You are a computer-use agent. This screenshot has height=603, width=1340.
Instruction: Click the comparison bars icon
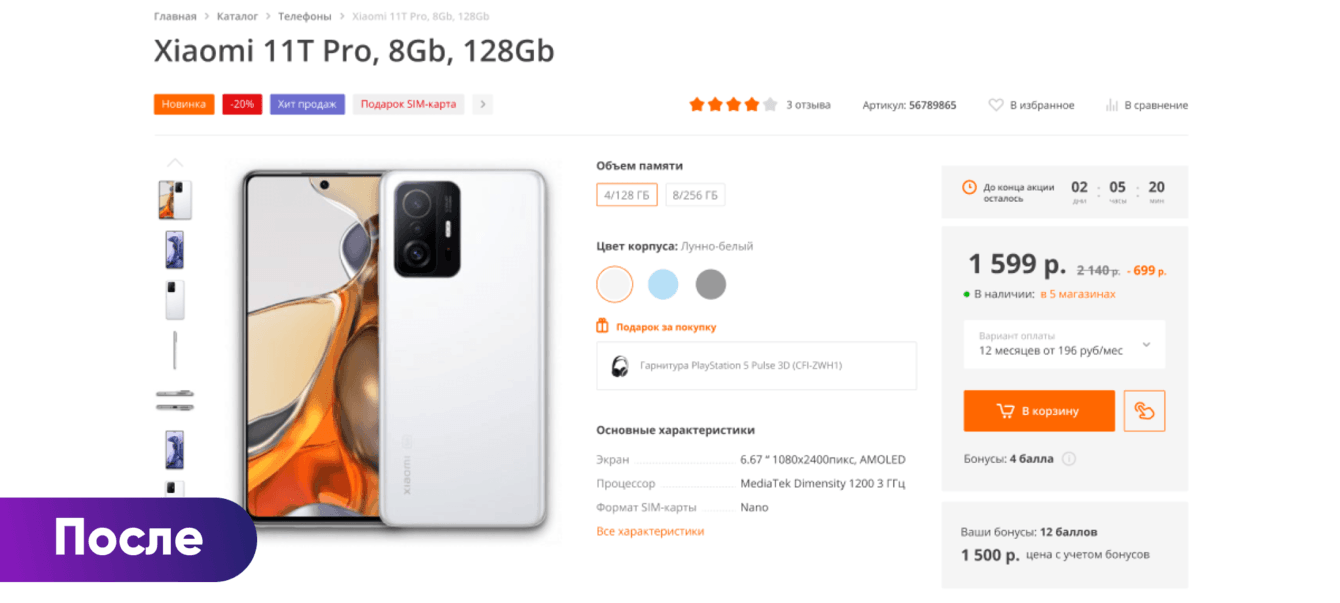pos(1111,105)
